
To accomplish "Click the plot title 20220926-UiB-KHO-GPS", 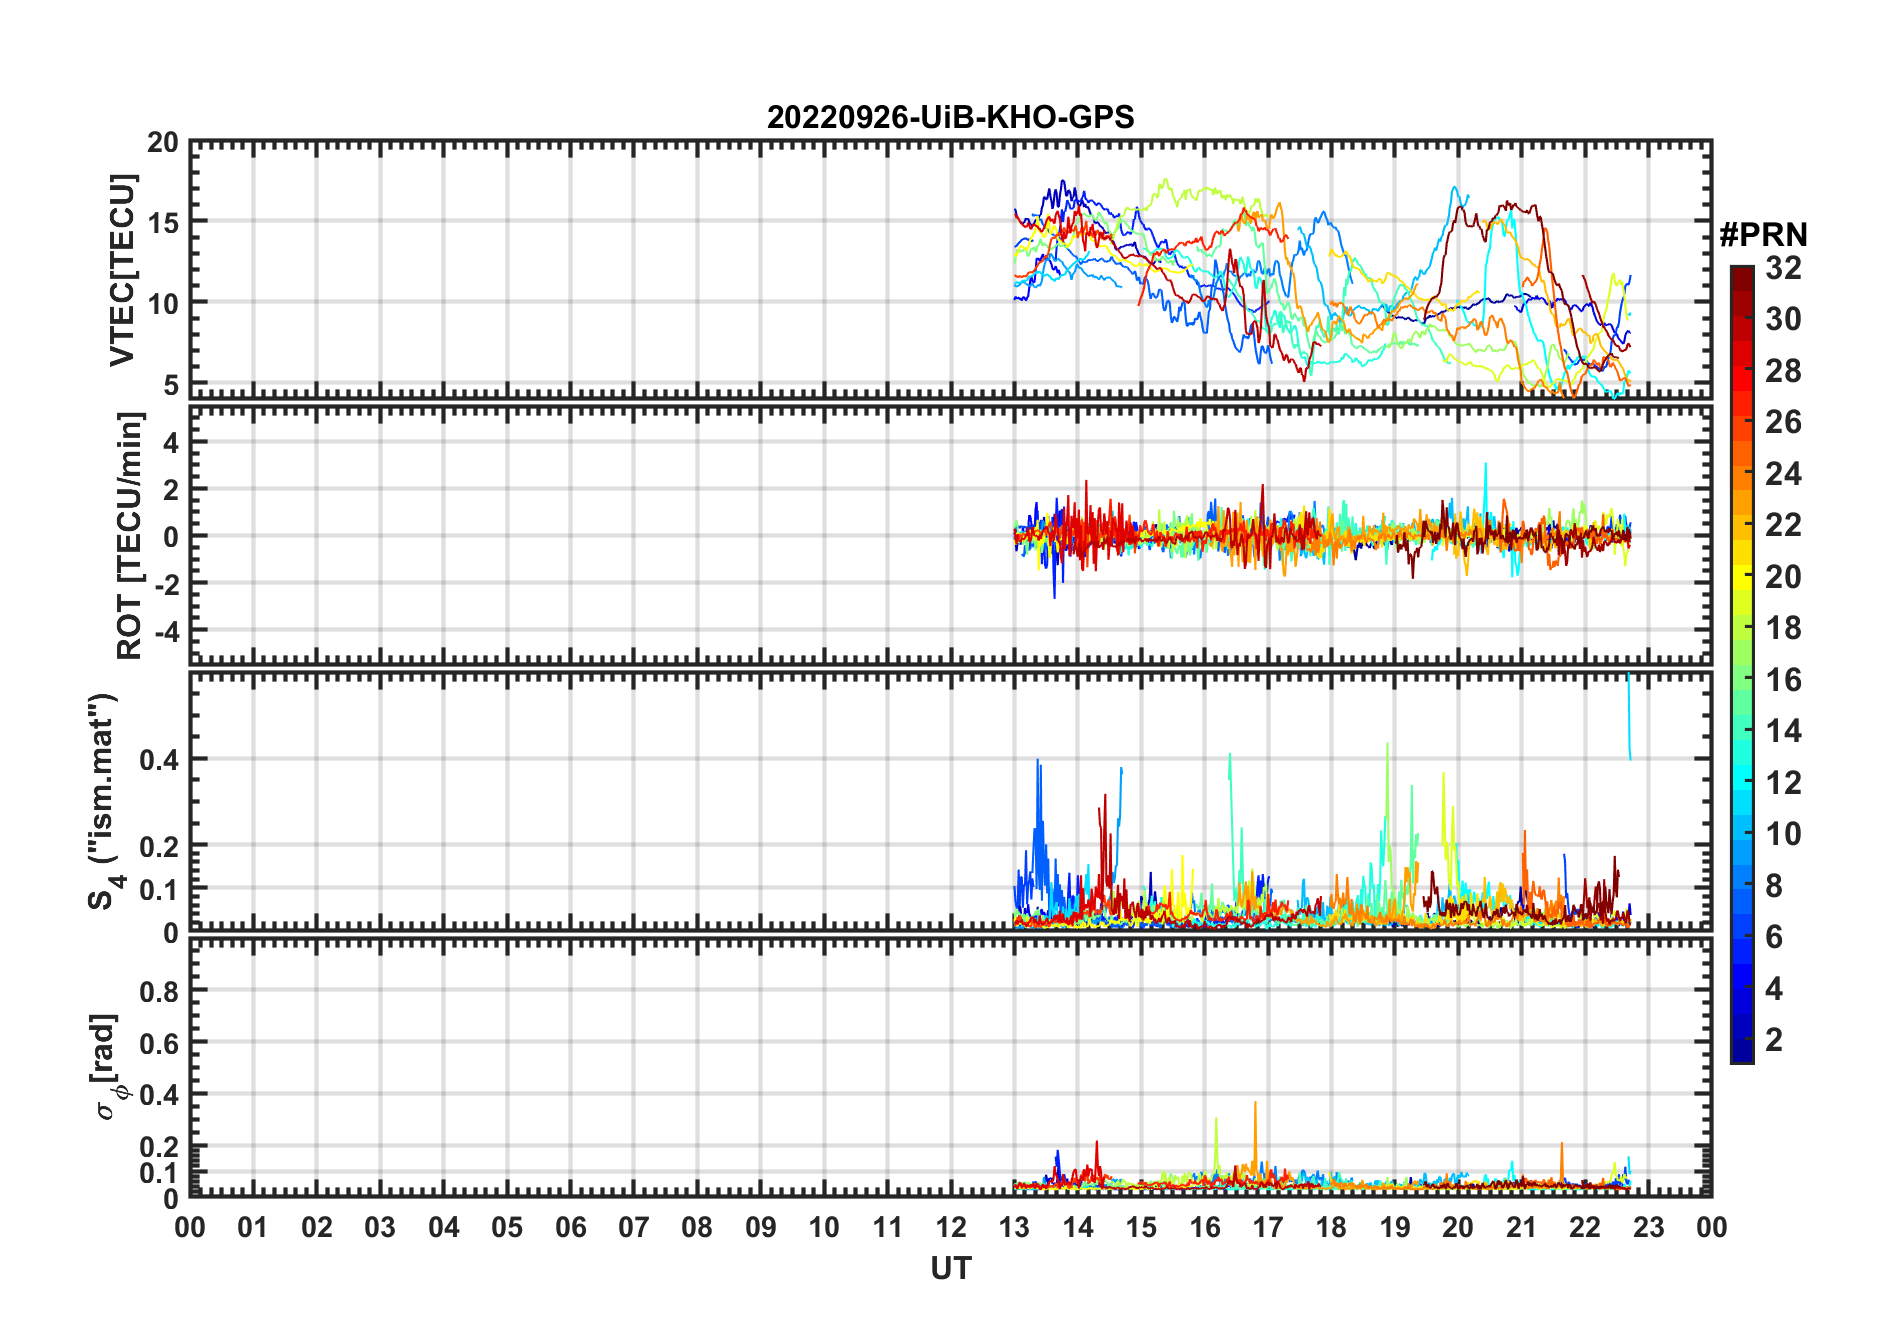I will [x=950, y=117].
